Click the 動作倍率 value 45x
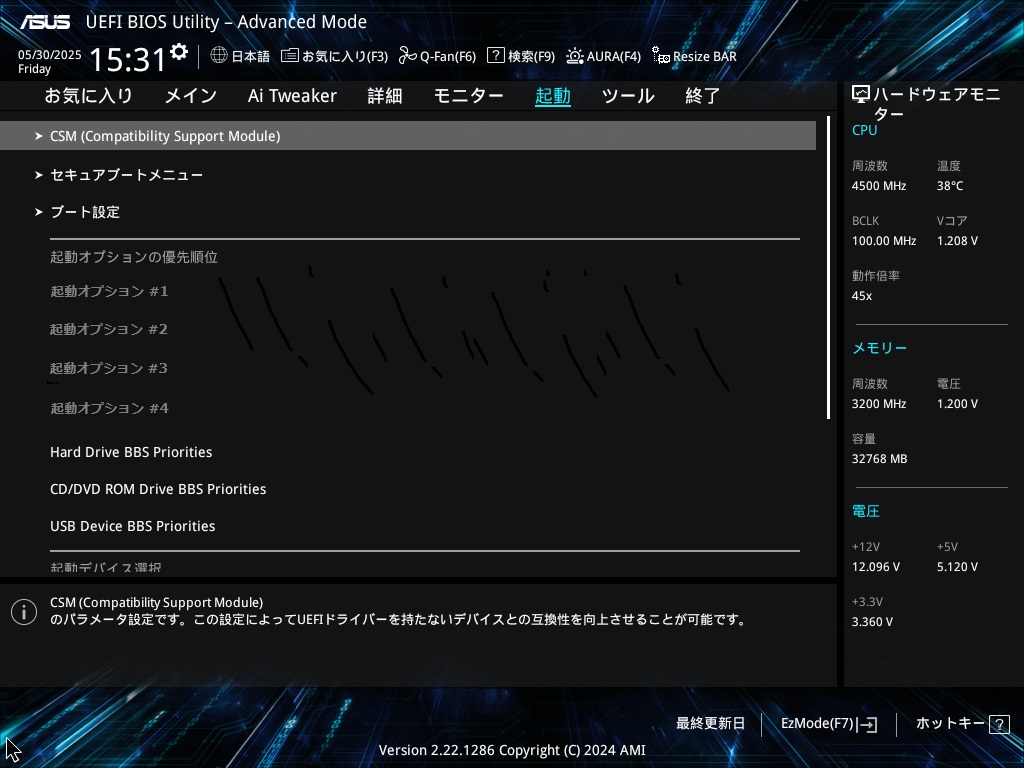The width and height of the screenshot is (1024, 768). [x=862, y=296]
